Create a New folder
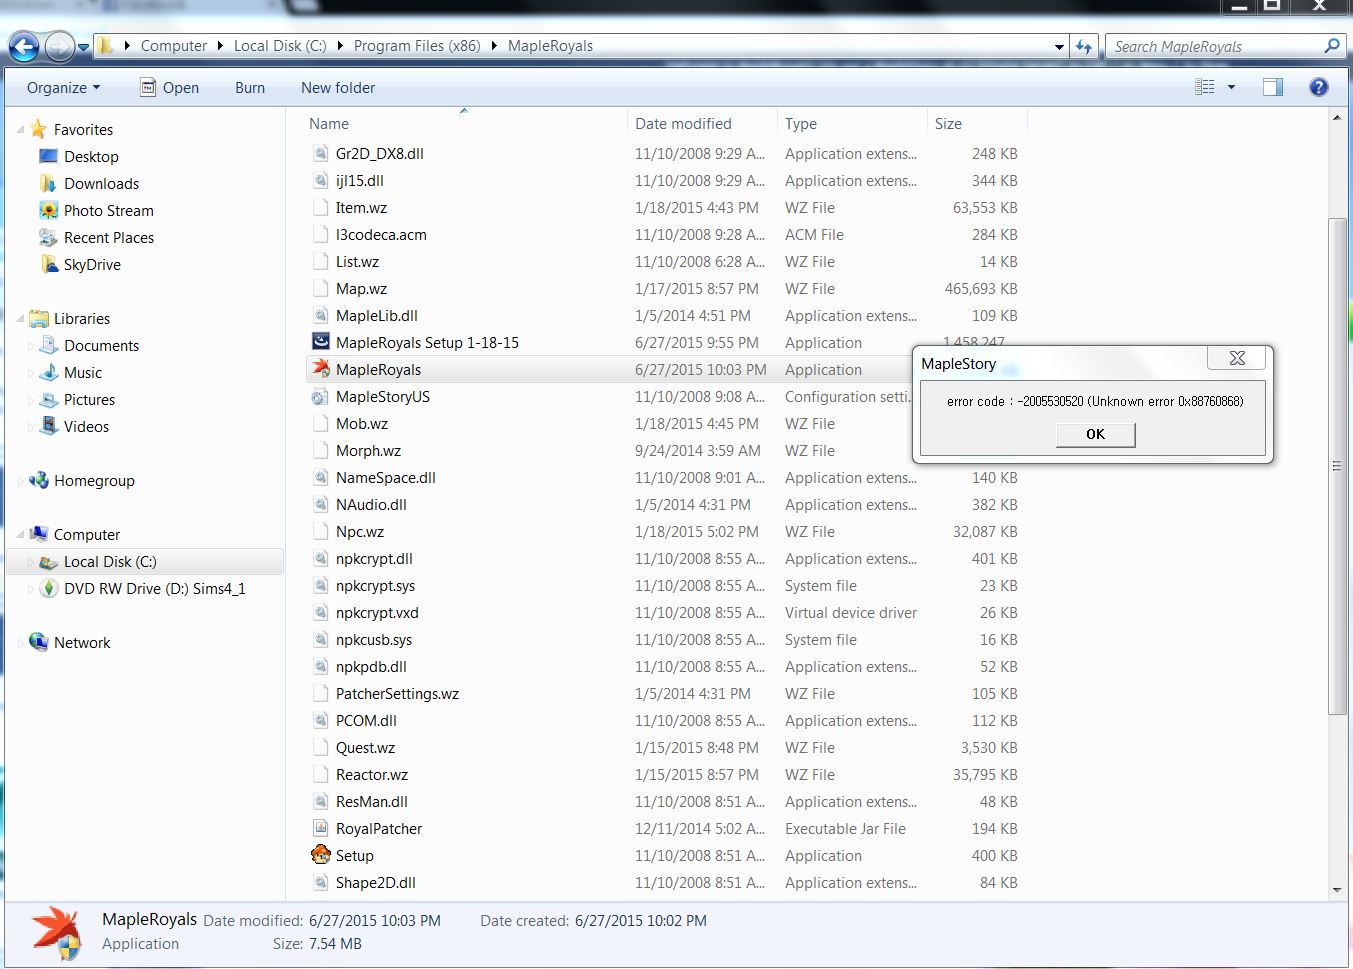 point(338,88)
